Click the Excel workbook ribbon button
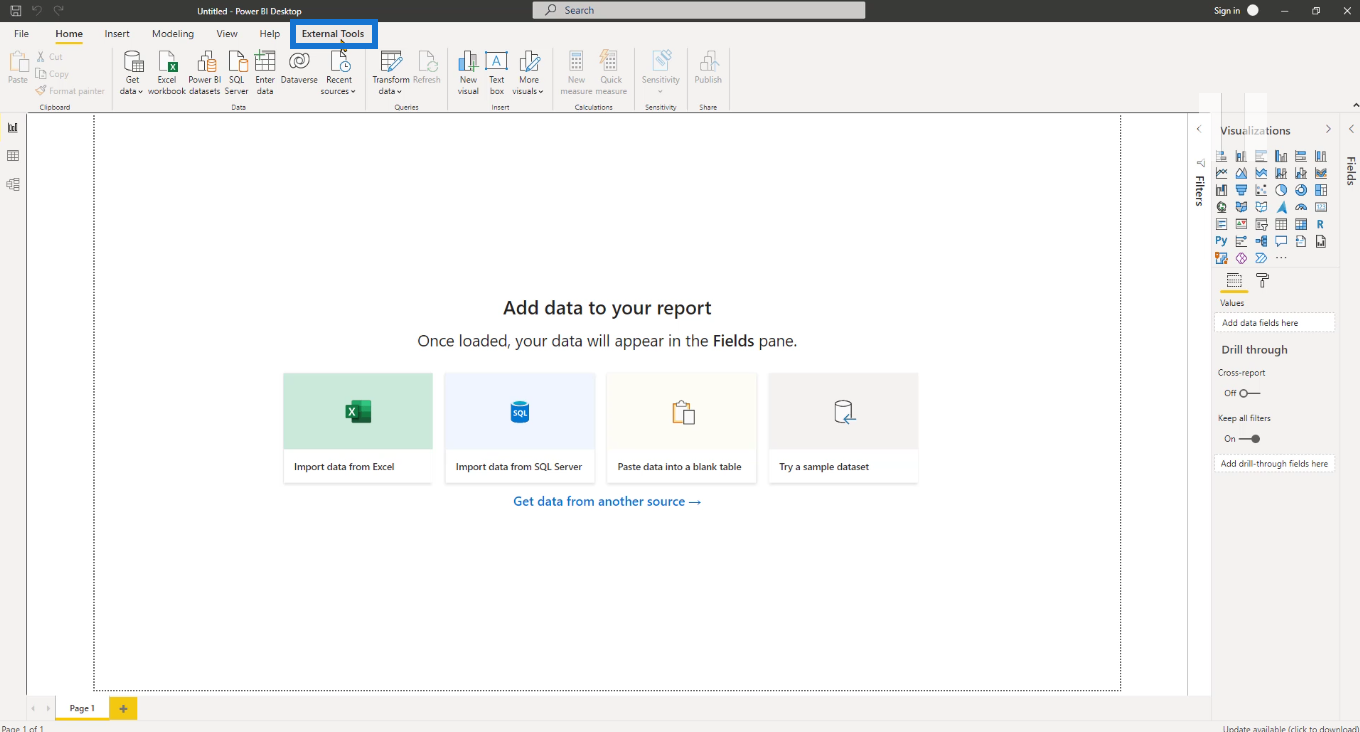The image size is (1360, 732). coord(167,73)
